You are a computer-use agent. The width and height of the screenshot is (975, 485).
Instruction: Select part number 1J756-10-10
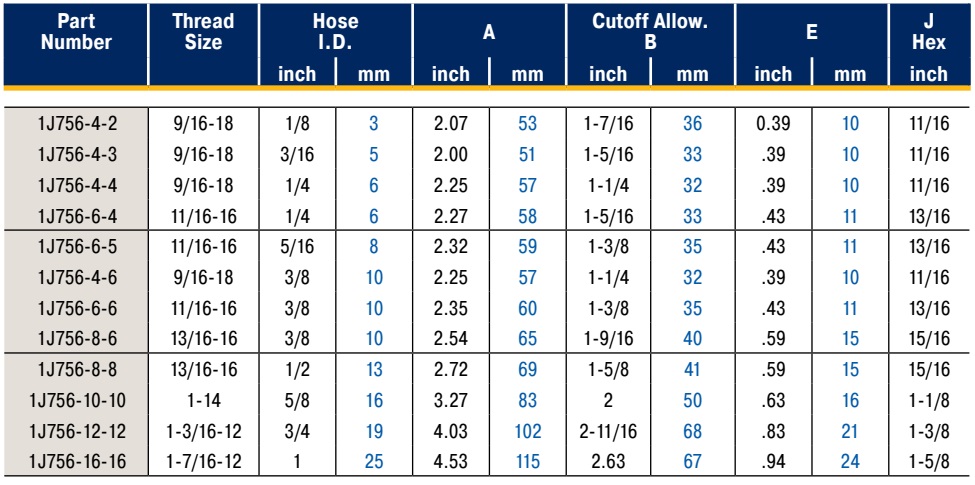77,400
